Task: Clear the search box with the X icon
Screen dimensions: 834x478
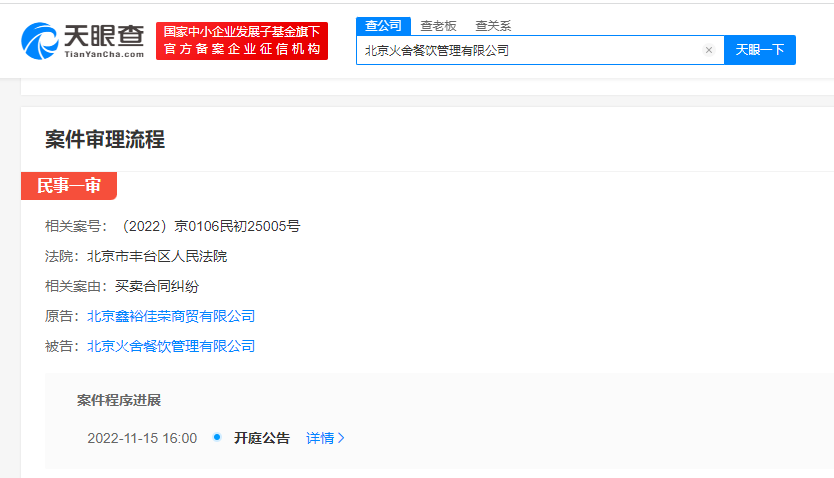Action: pos(708,50)
